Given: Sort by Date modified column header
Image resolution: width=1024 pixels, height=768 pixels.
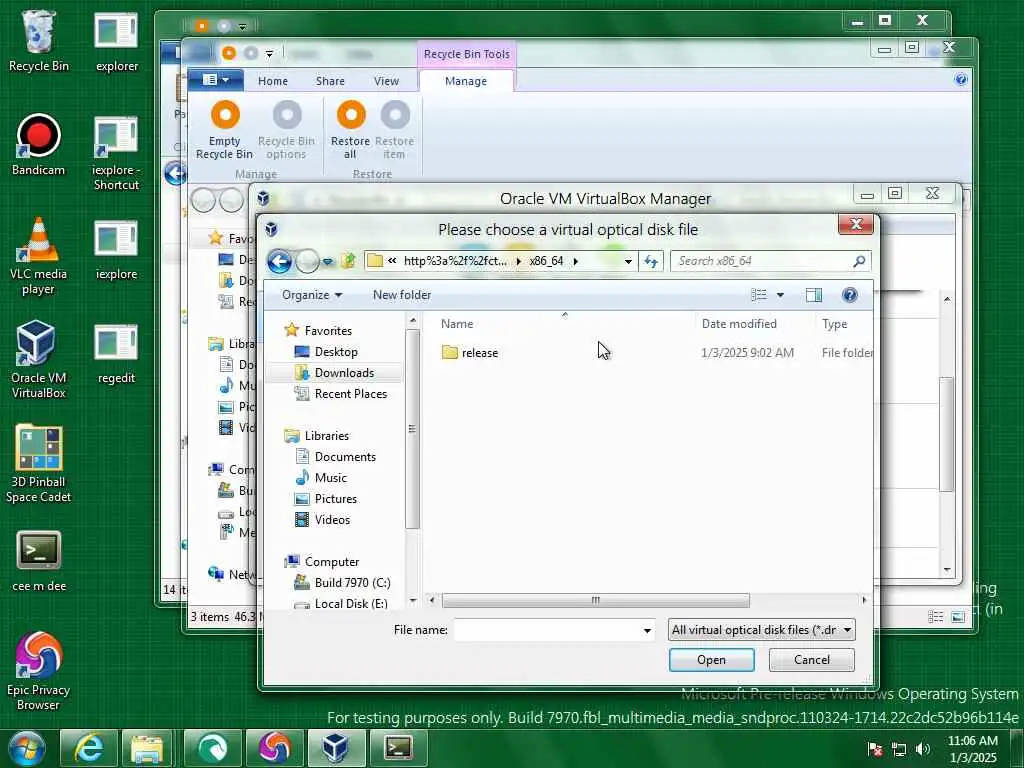Looking at the screenshot, I should (739, 324).
